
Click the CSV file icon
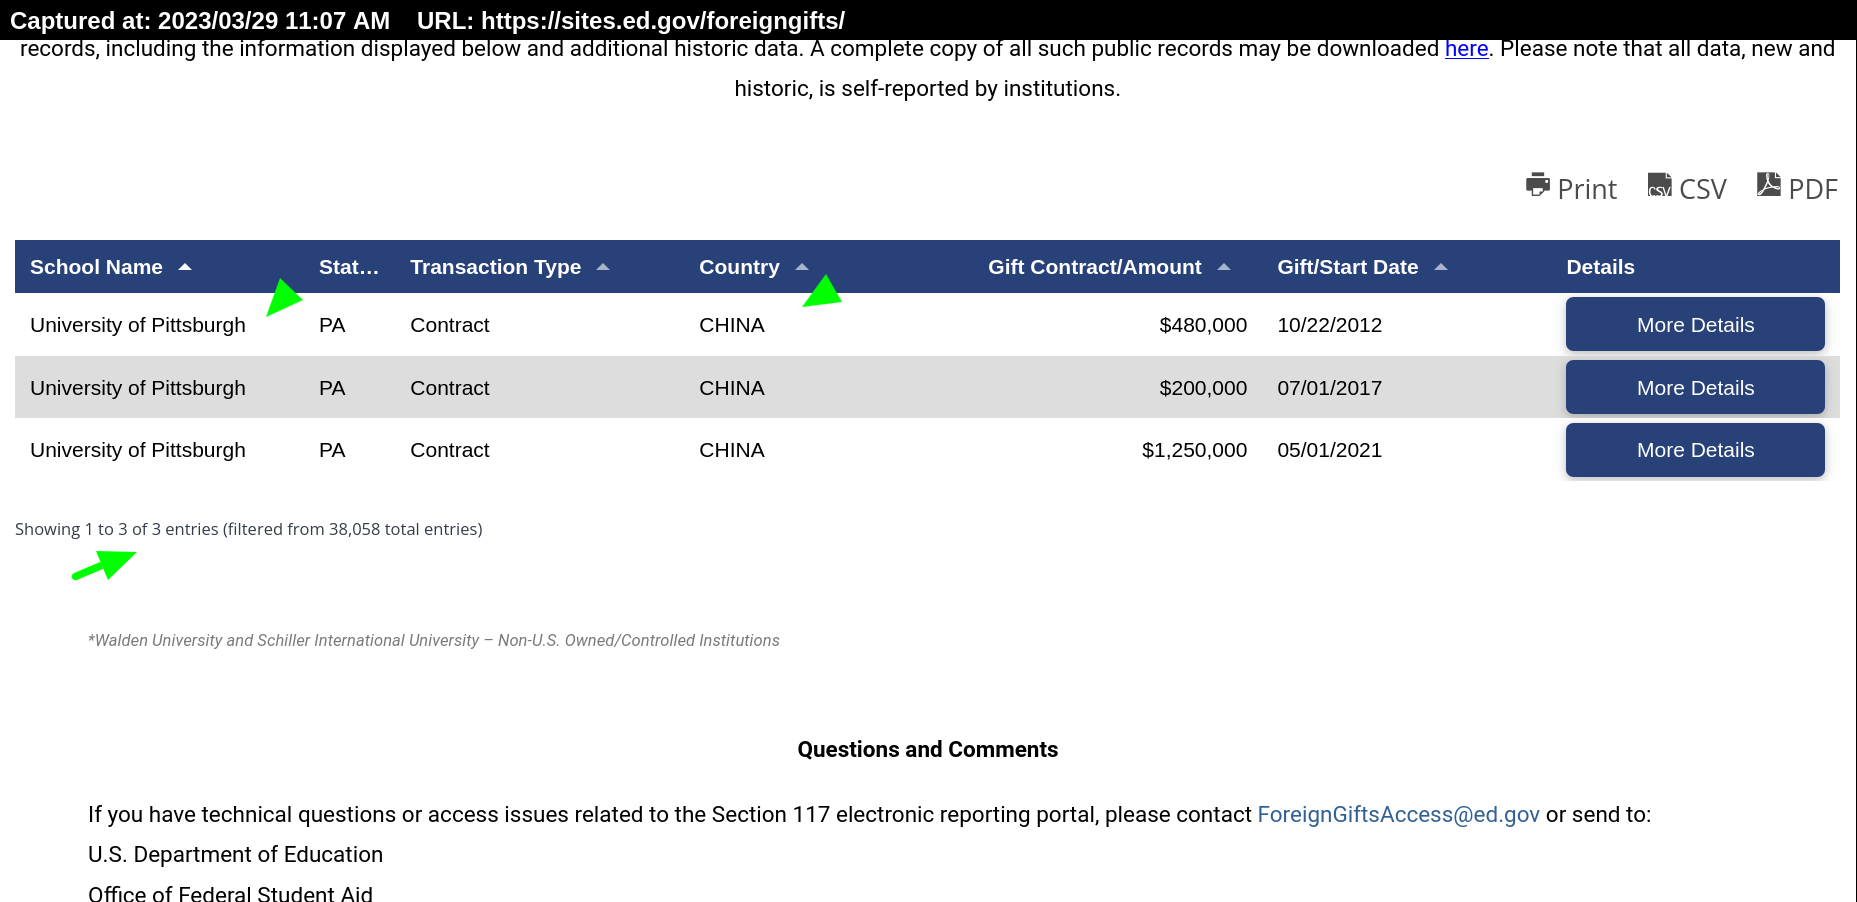point(1660,185)
